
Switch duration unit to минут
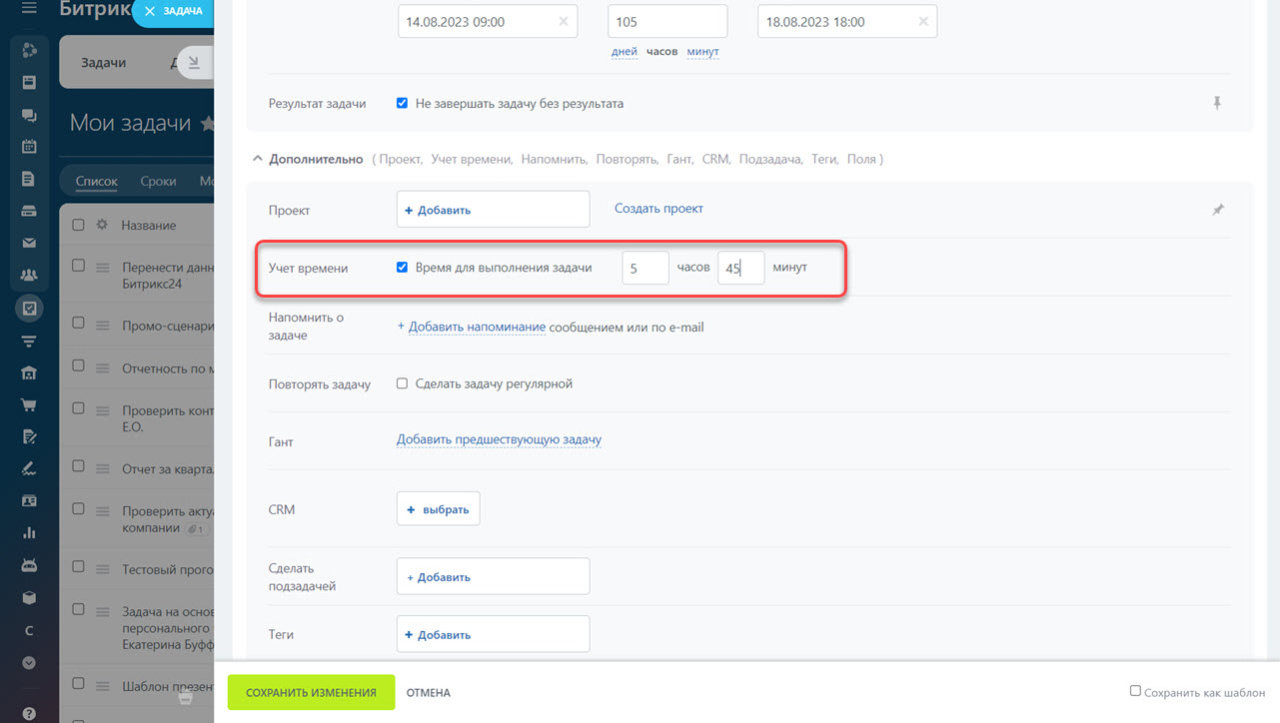coord(703,51)
